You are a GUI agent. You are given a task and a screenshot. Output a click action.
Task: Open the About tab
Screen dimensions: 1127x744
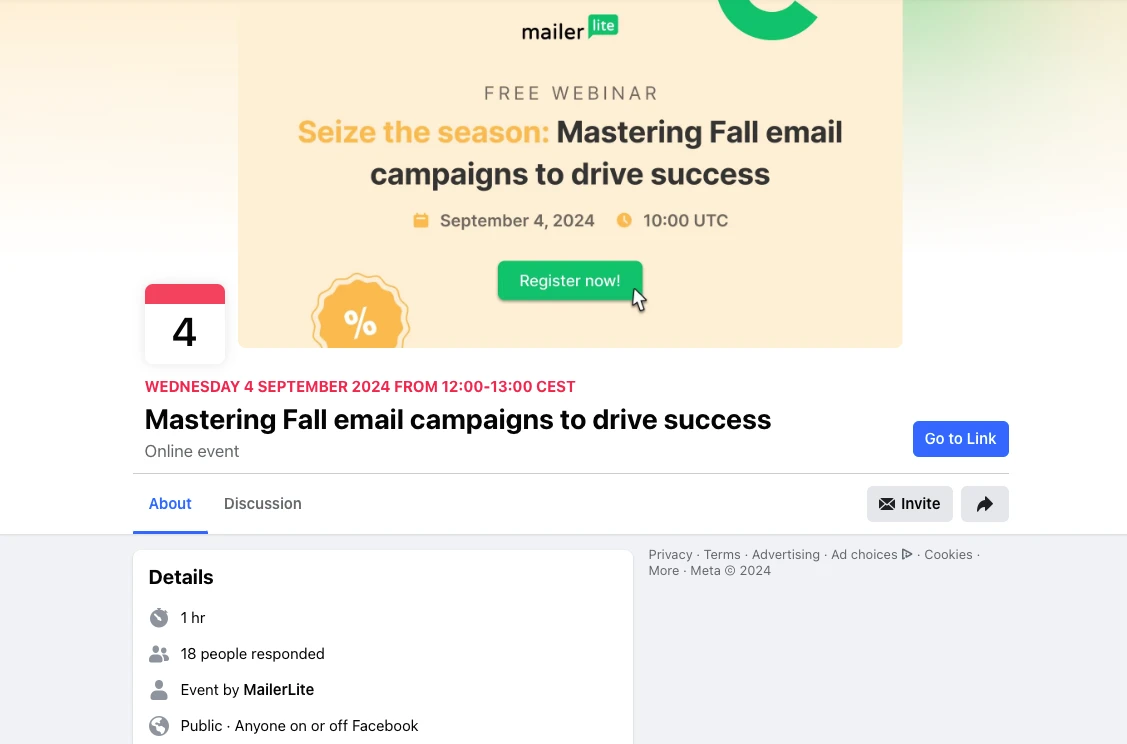click(x=170, y=504)
